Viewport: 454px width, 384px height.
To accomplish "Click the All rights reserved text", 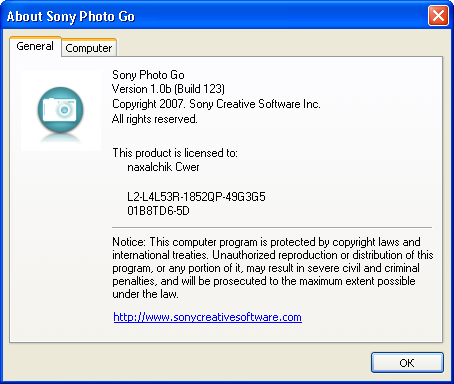I will [x=155, y=119].
